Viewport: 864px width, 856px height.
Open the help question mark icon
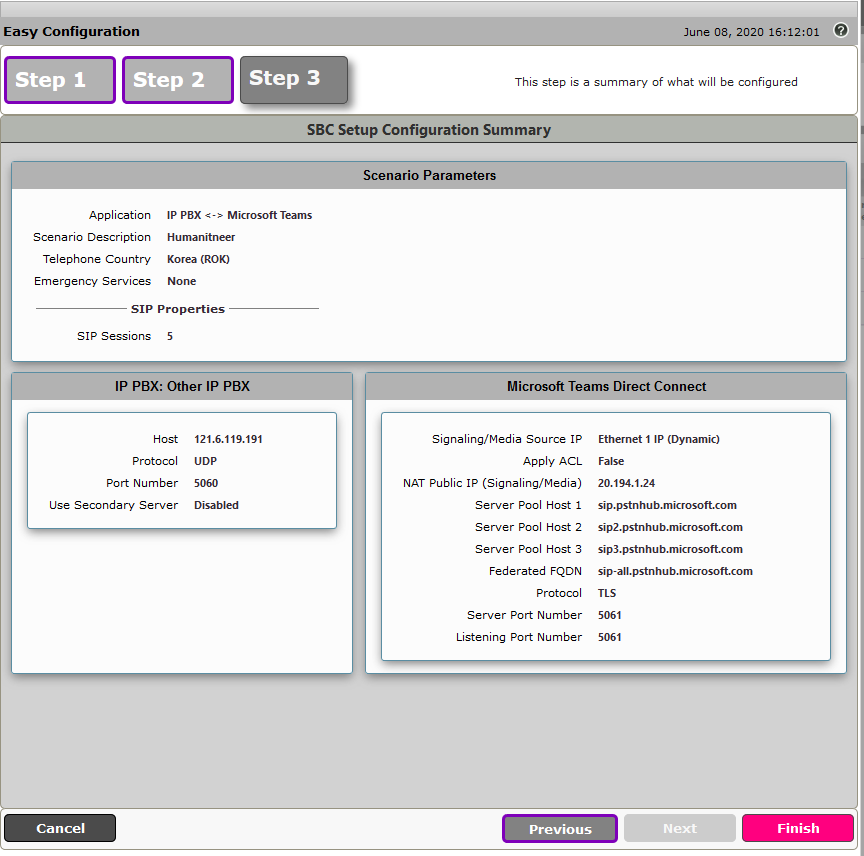(840, 30)
